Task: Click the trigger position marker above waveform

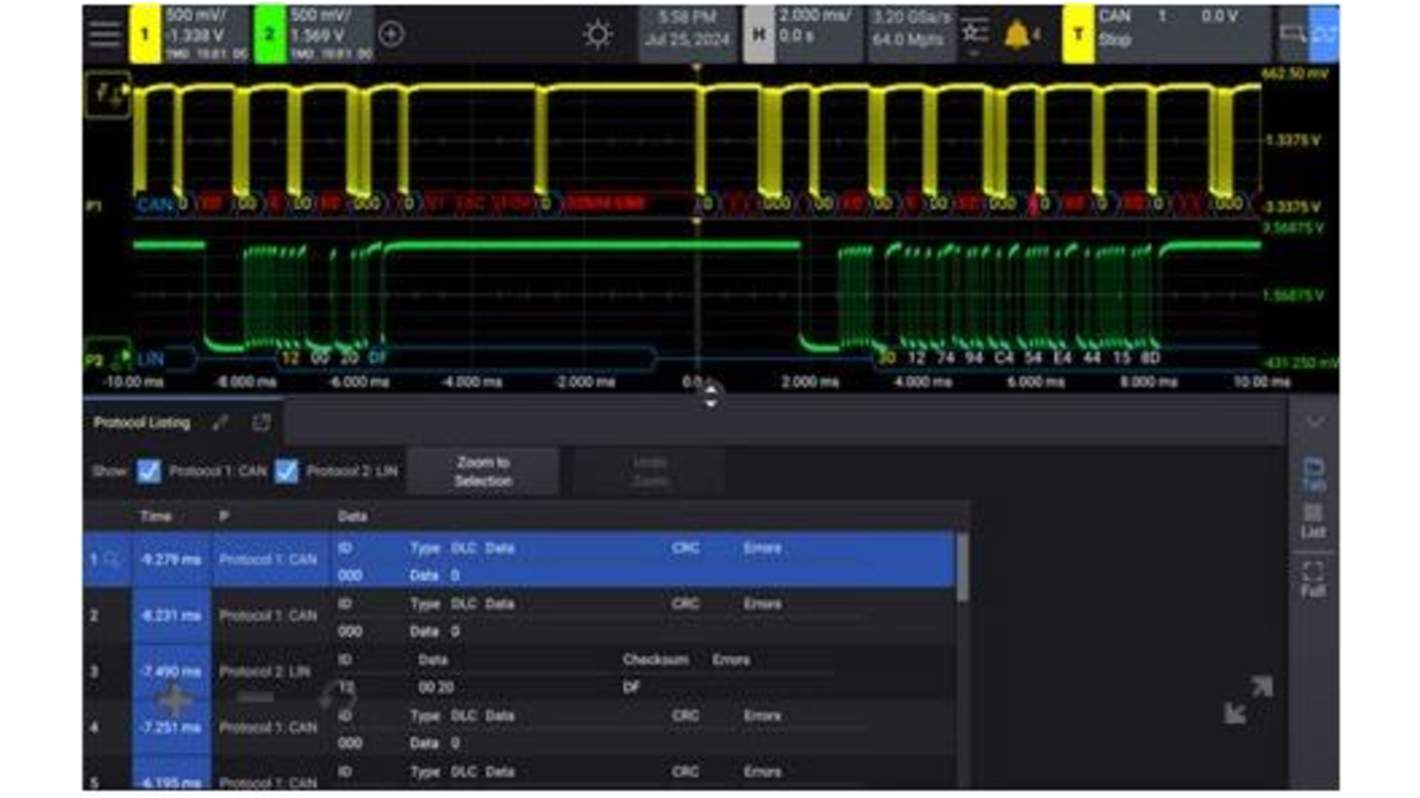Action: [697, 68]
